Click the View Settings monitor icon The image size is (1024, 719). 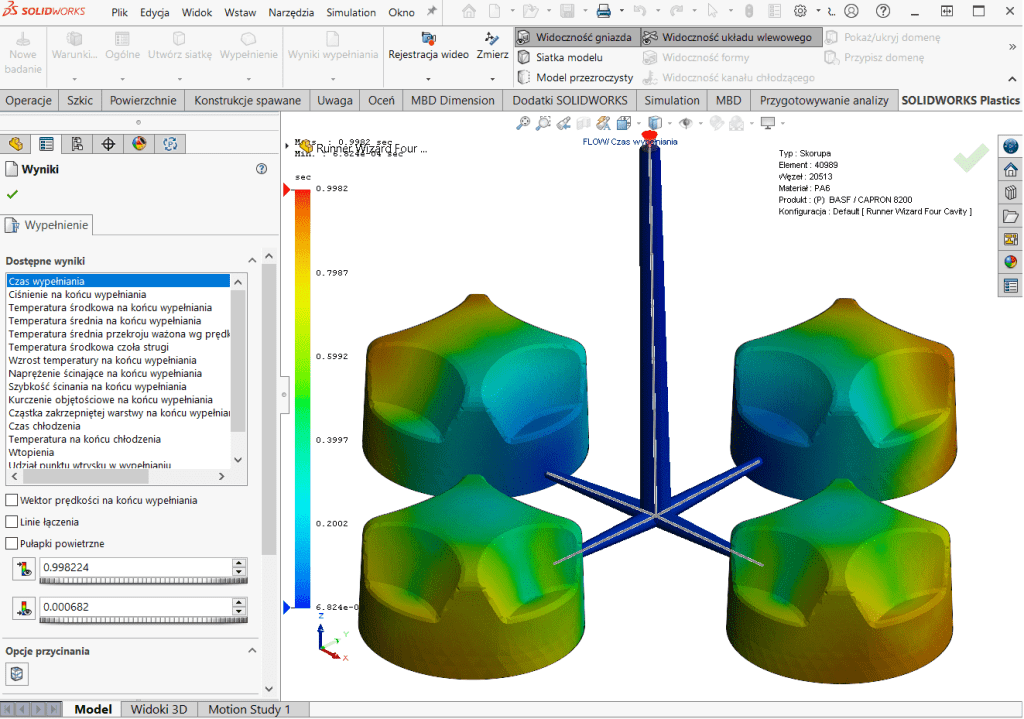pyautogui.click(x=768, y=123)
